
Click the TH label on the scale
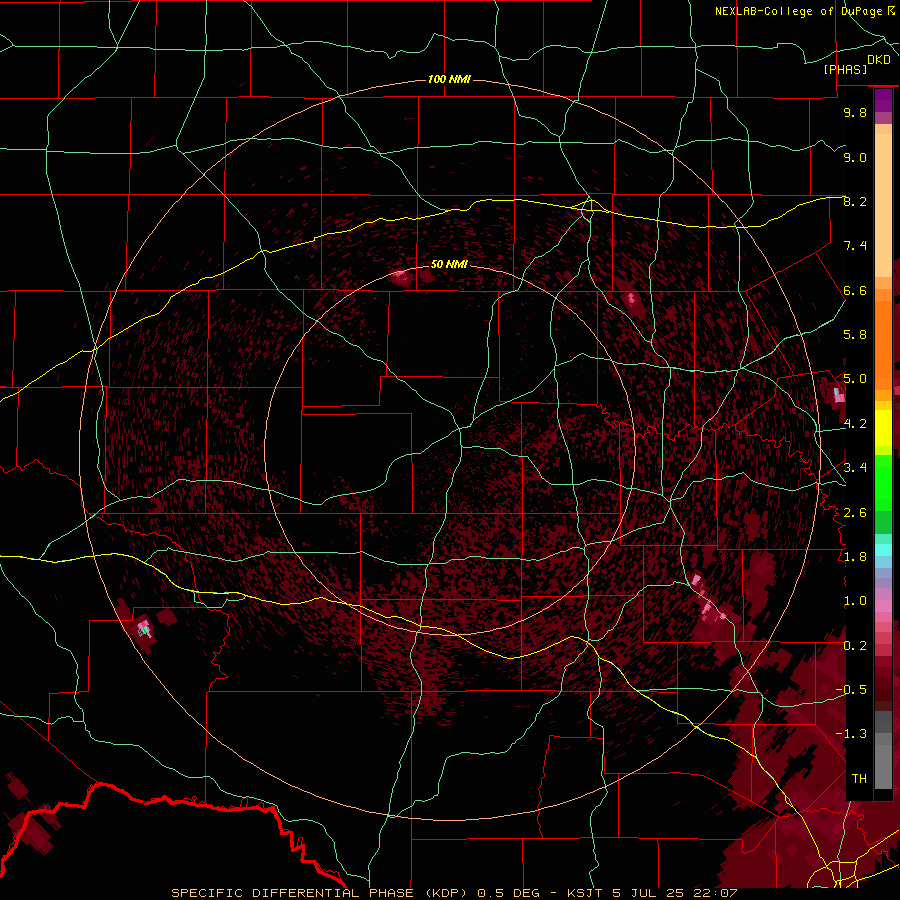point(859,779)
